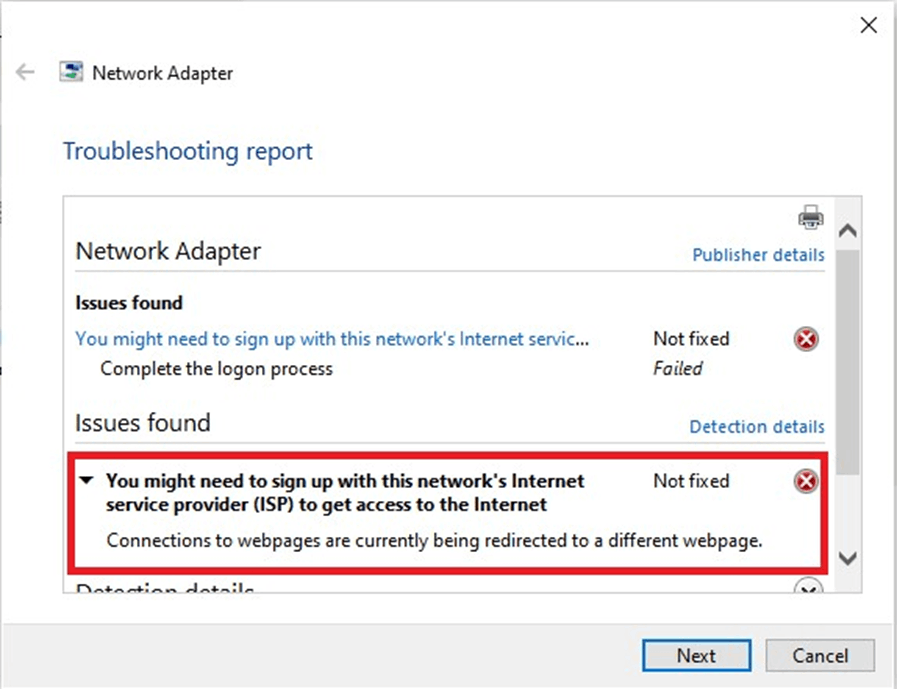The height and width of the screenshot is (689, 897).
Task: Click the Network Adapter title icon
Action: click(71, 72)
